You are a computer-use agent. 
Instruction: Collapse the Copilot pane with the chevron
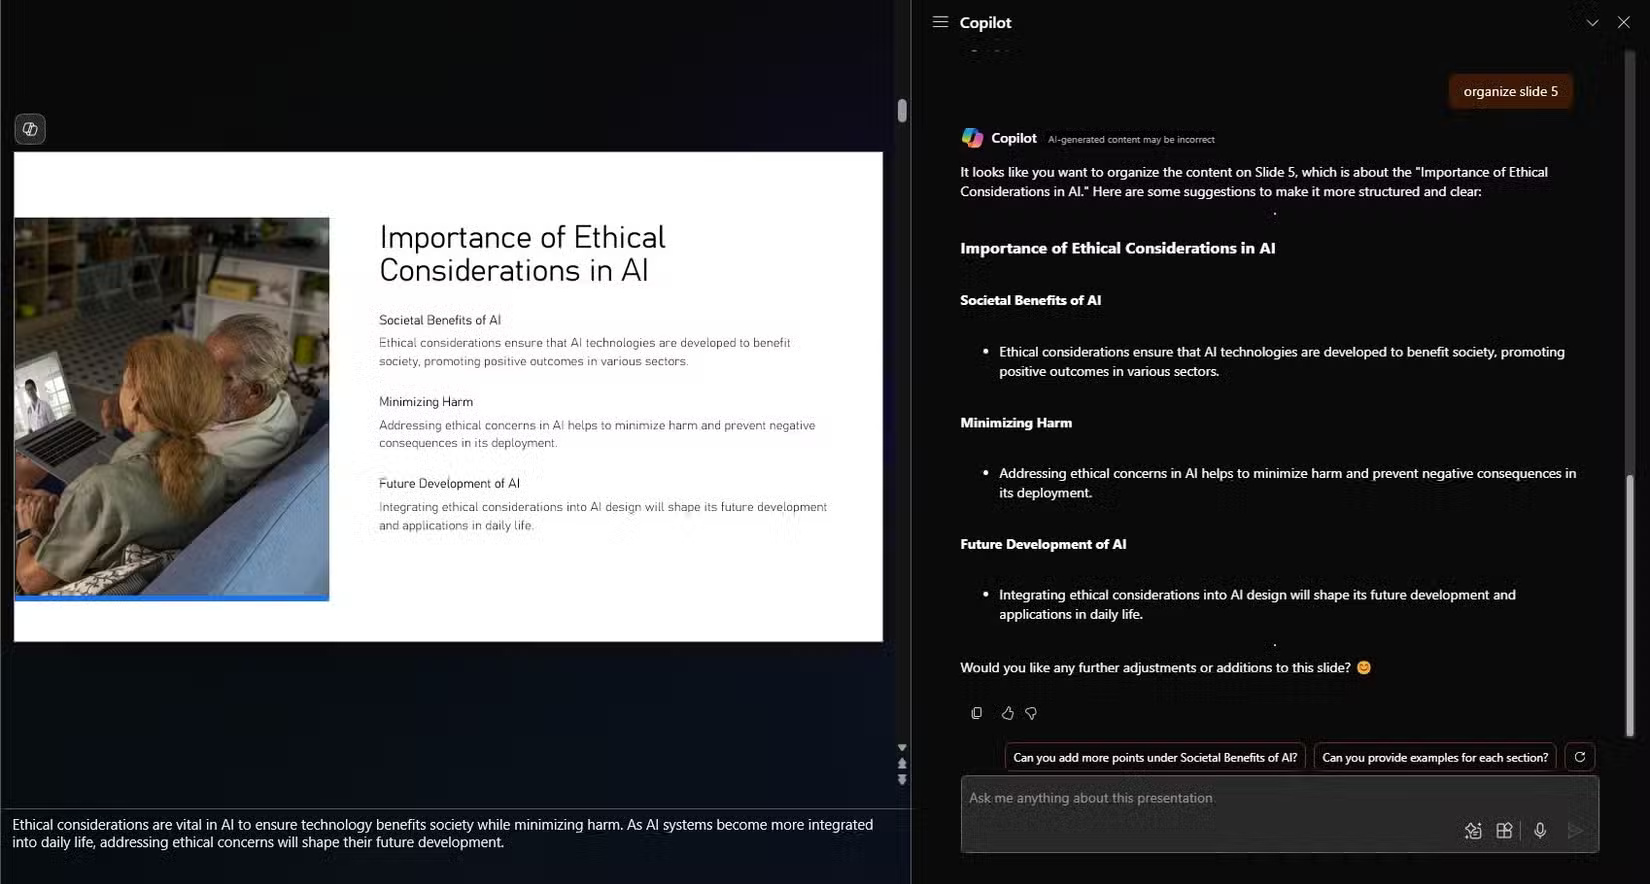pos(1592,22)
